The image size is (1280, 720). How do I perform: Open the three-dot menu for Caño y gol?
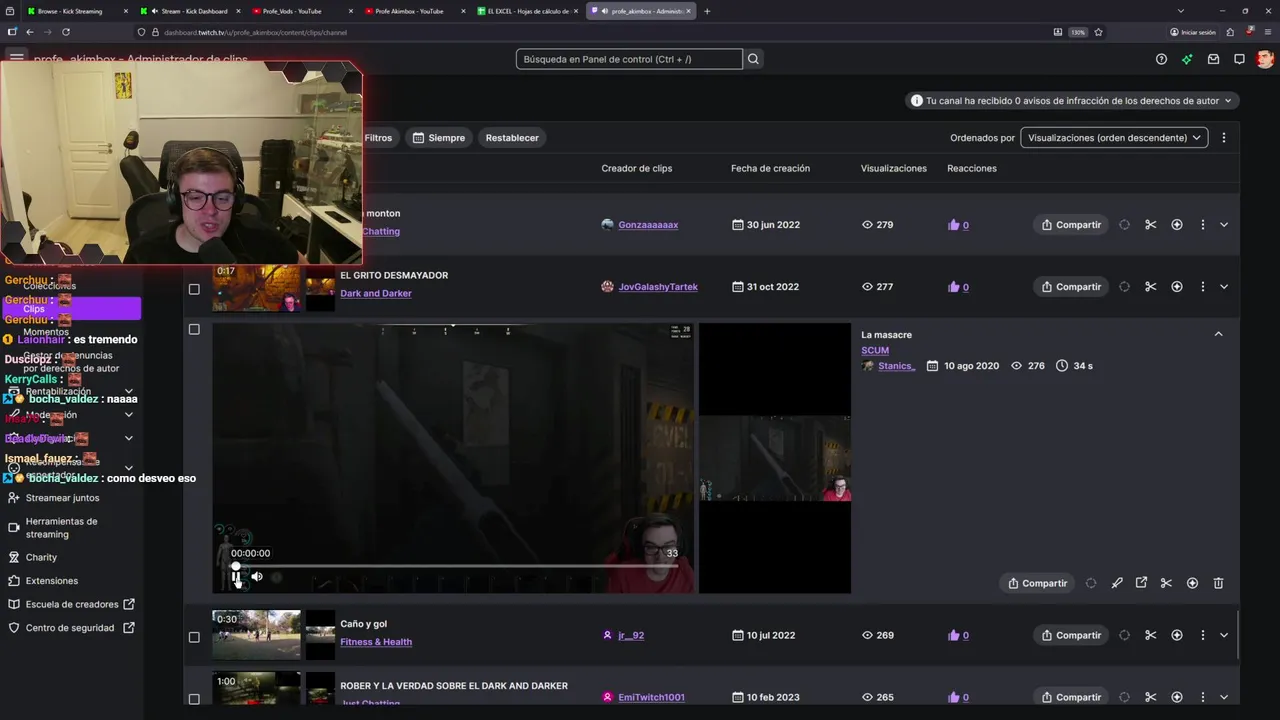coord(1203,635)
